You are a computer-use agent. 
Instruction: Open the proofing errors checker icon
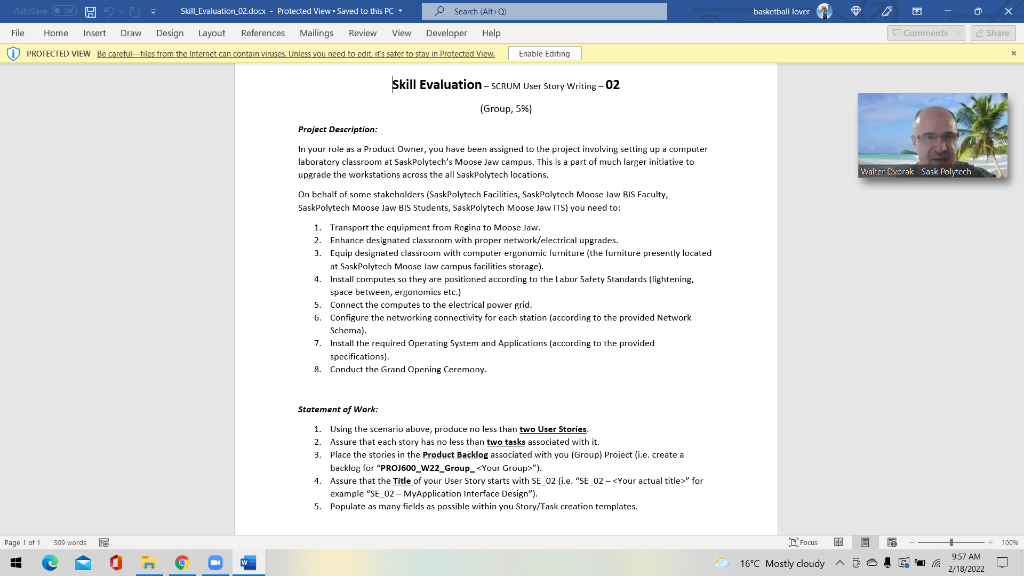[x=103, y=542]
